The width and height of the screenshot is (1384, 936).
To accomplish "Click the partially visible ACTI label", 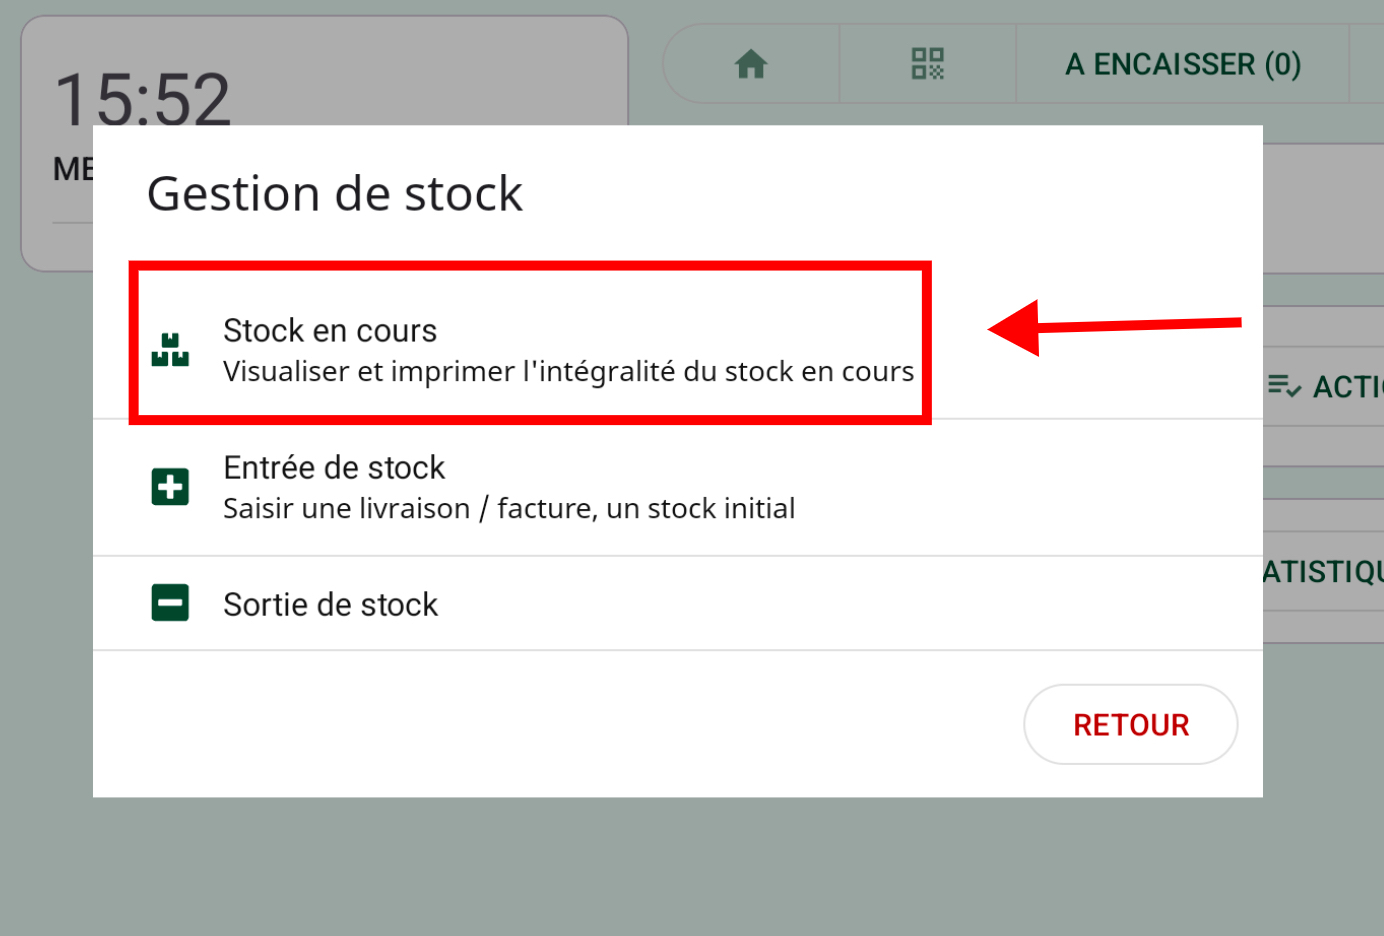I will (1347, 387).
